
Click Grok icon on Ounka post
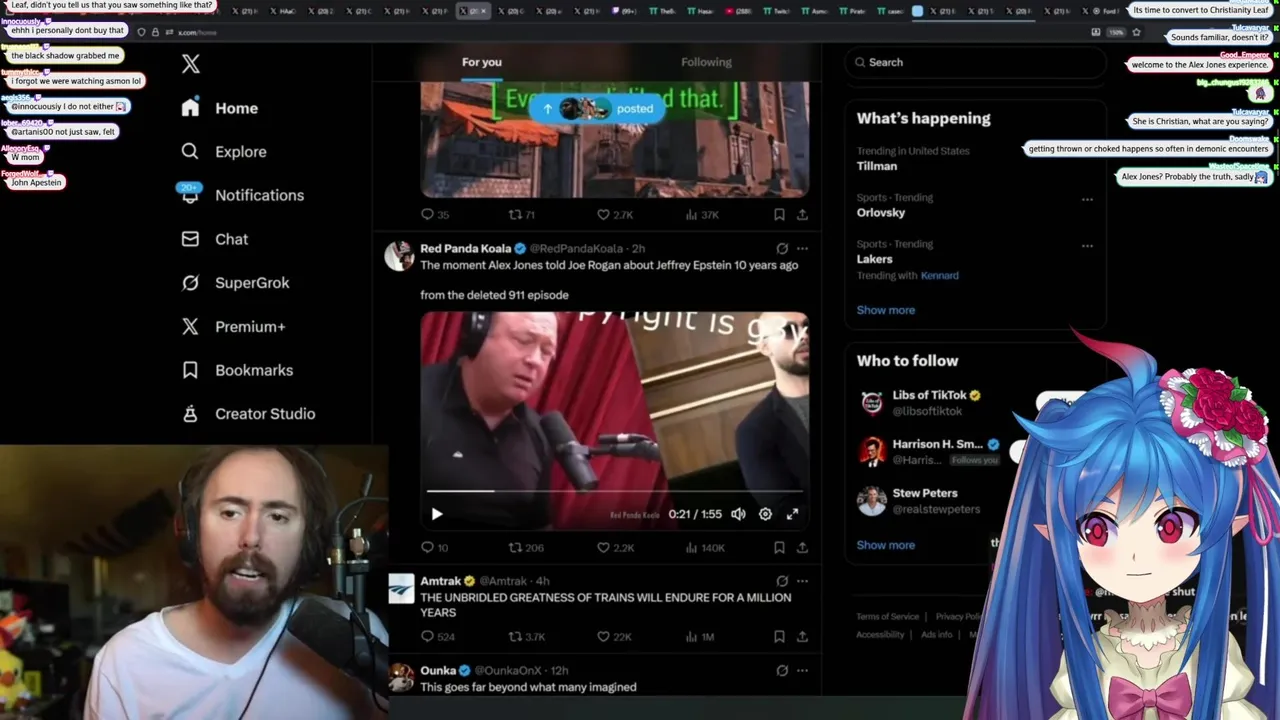pos(782,670)
